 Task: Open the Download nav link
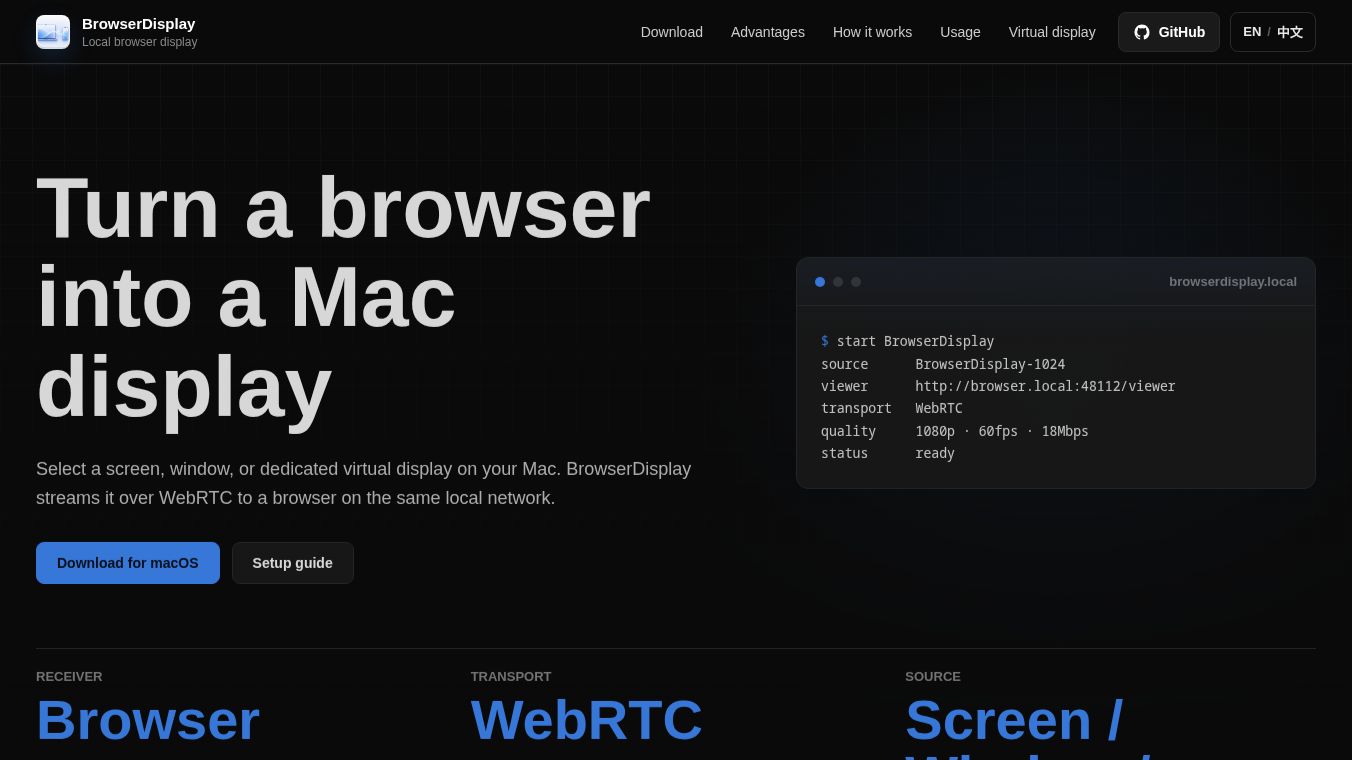[x=672, y=32]
